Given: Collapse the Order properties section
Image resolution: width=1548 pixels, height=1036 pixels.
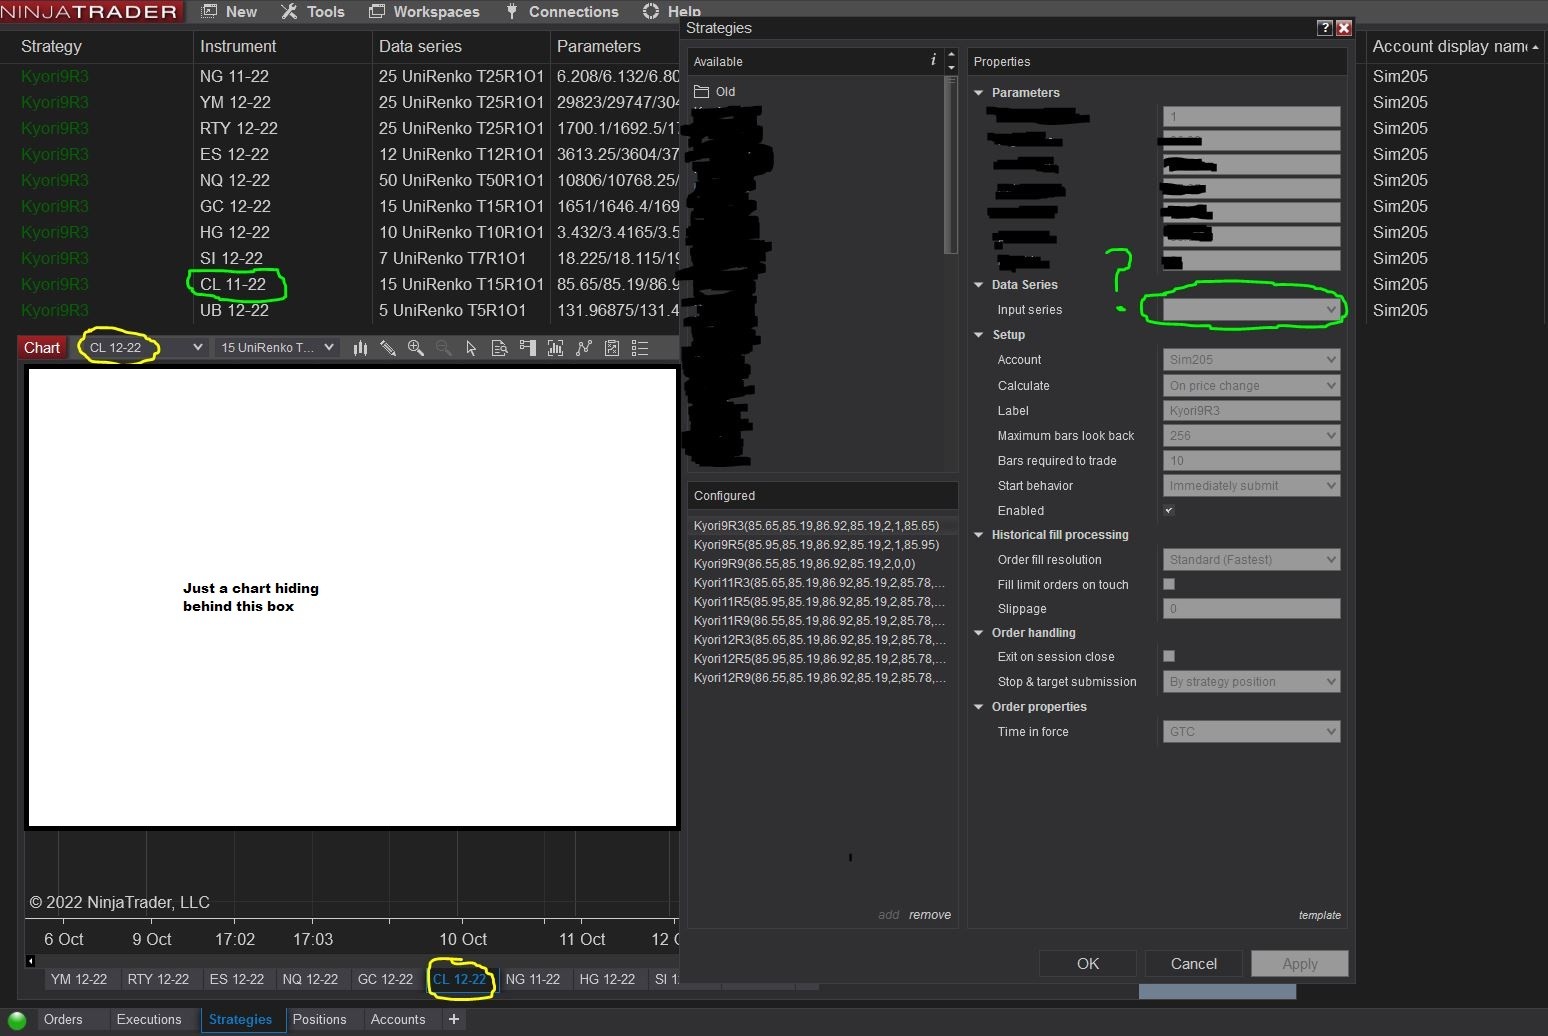Looking at the screenshot, I should coord(979,707).
